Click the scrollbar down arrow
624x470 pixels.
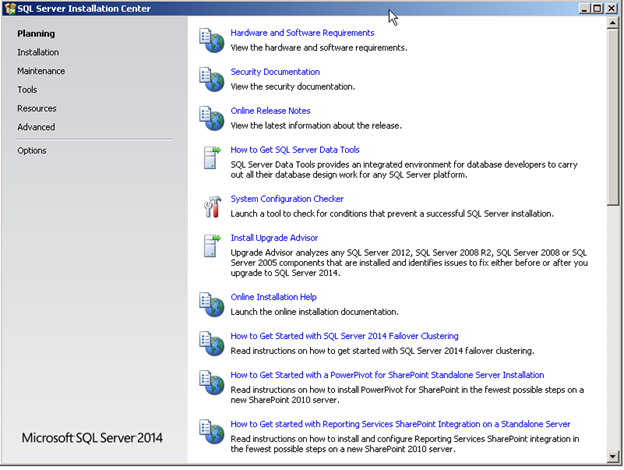612,456
